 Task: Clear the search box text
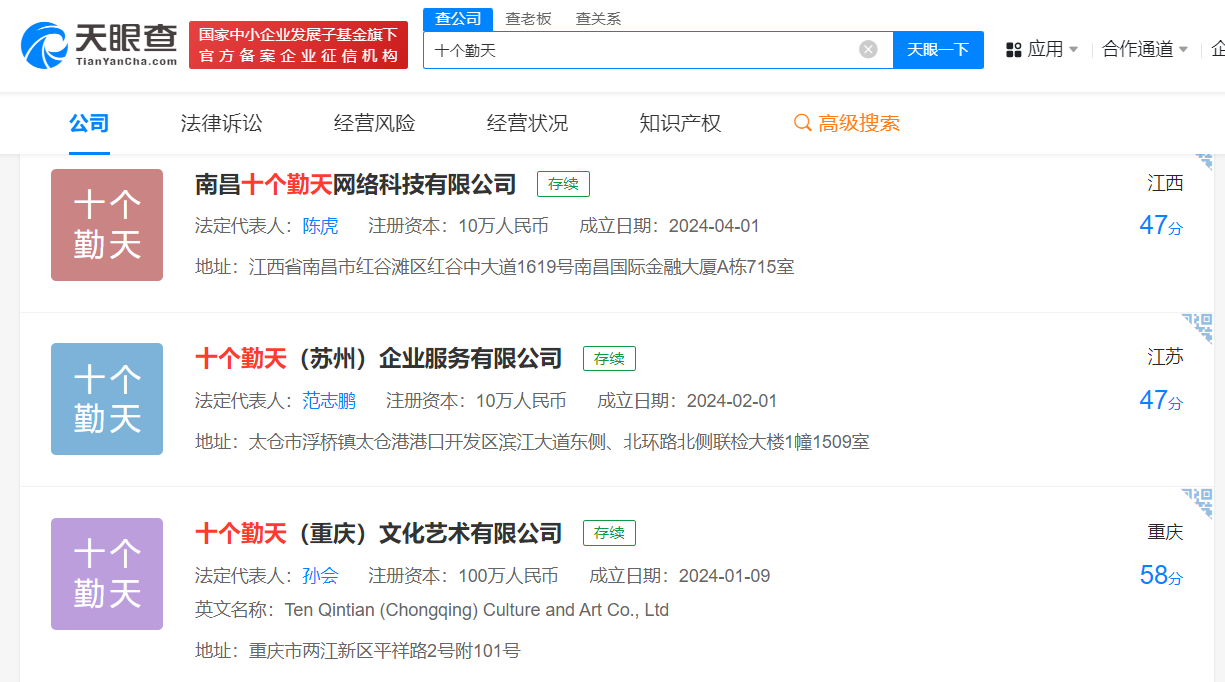(x=868, y=49)
